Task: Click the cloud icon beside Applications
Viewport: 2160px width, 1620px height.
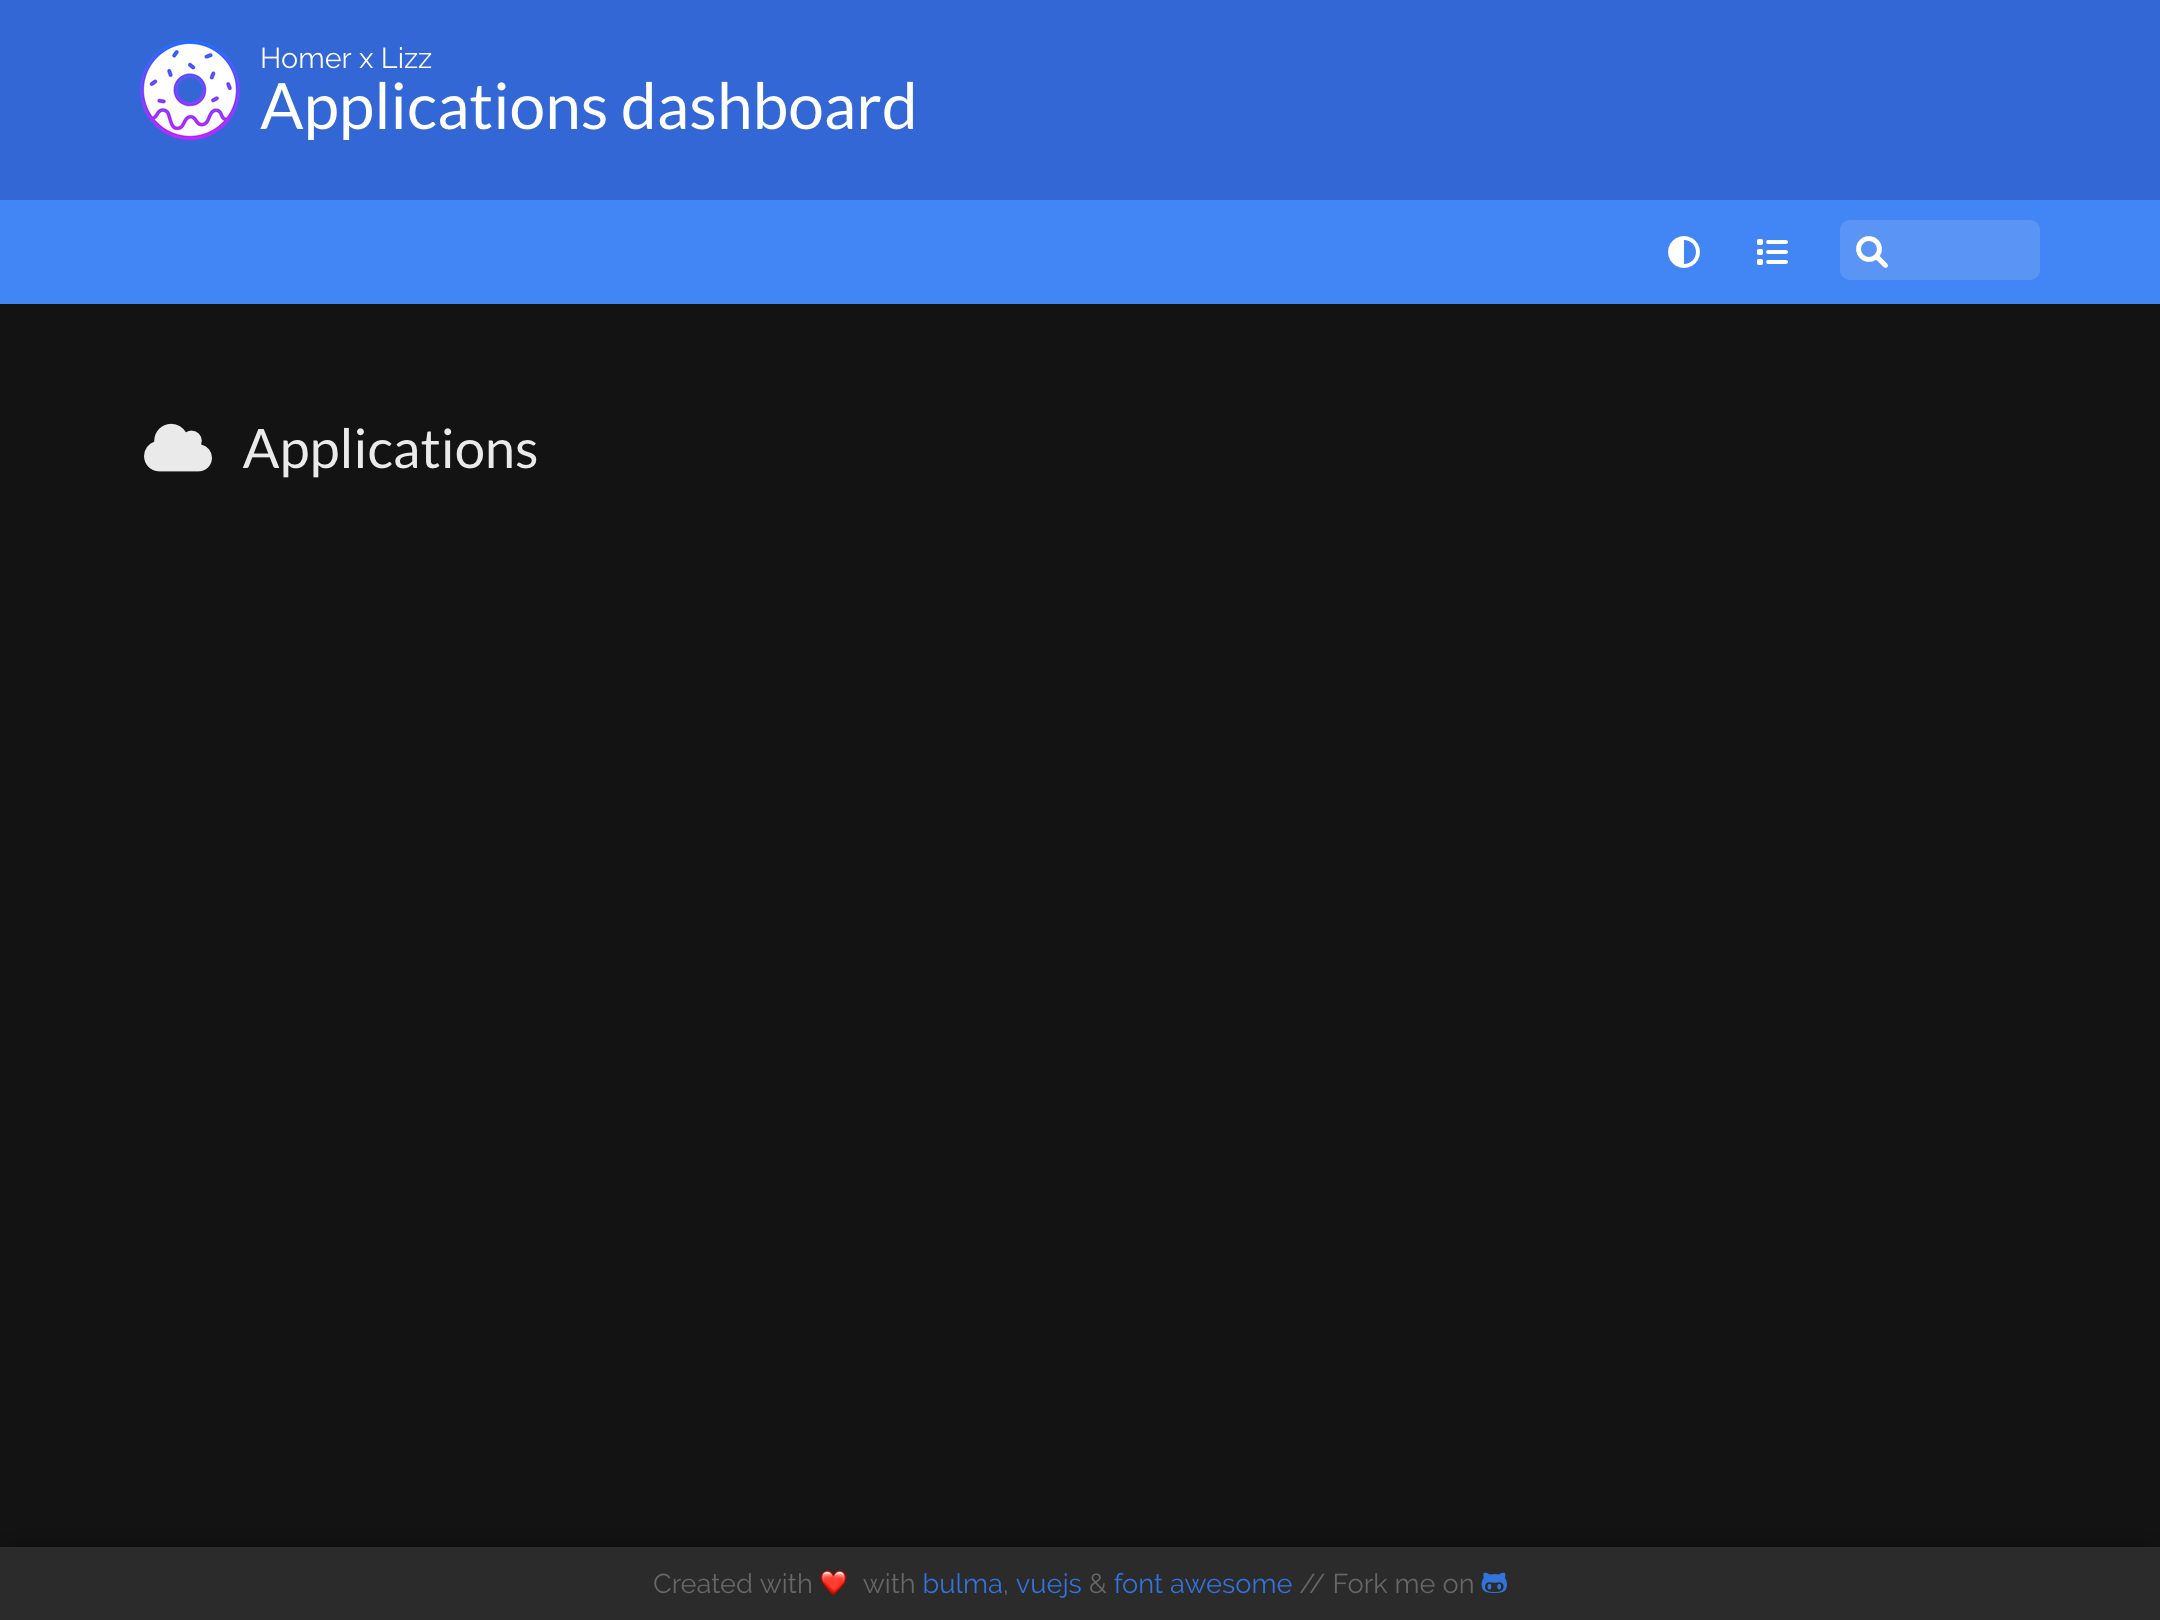Action: point(178,449)
